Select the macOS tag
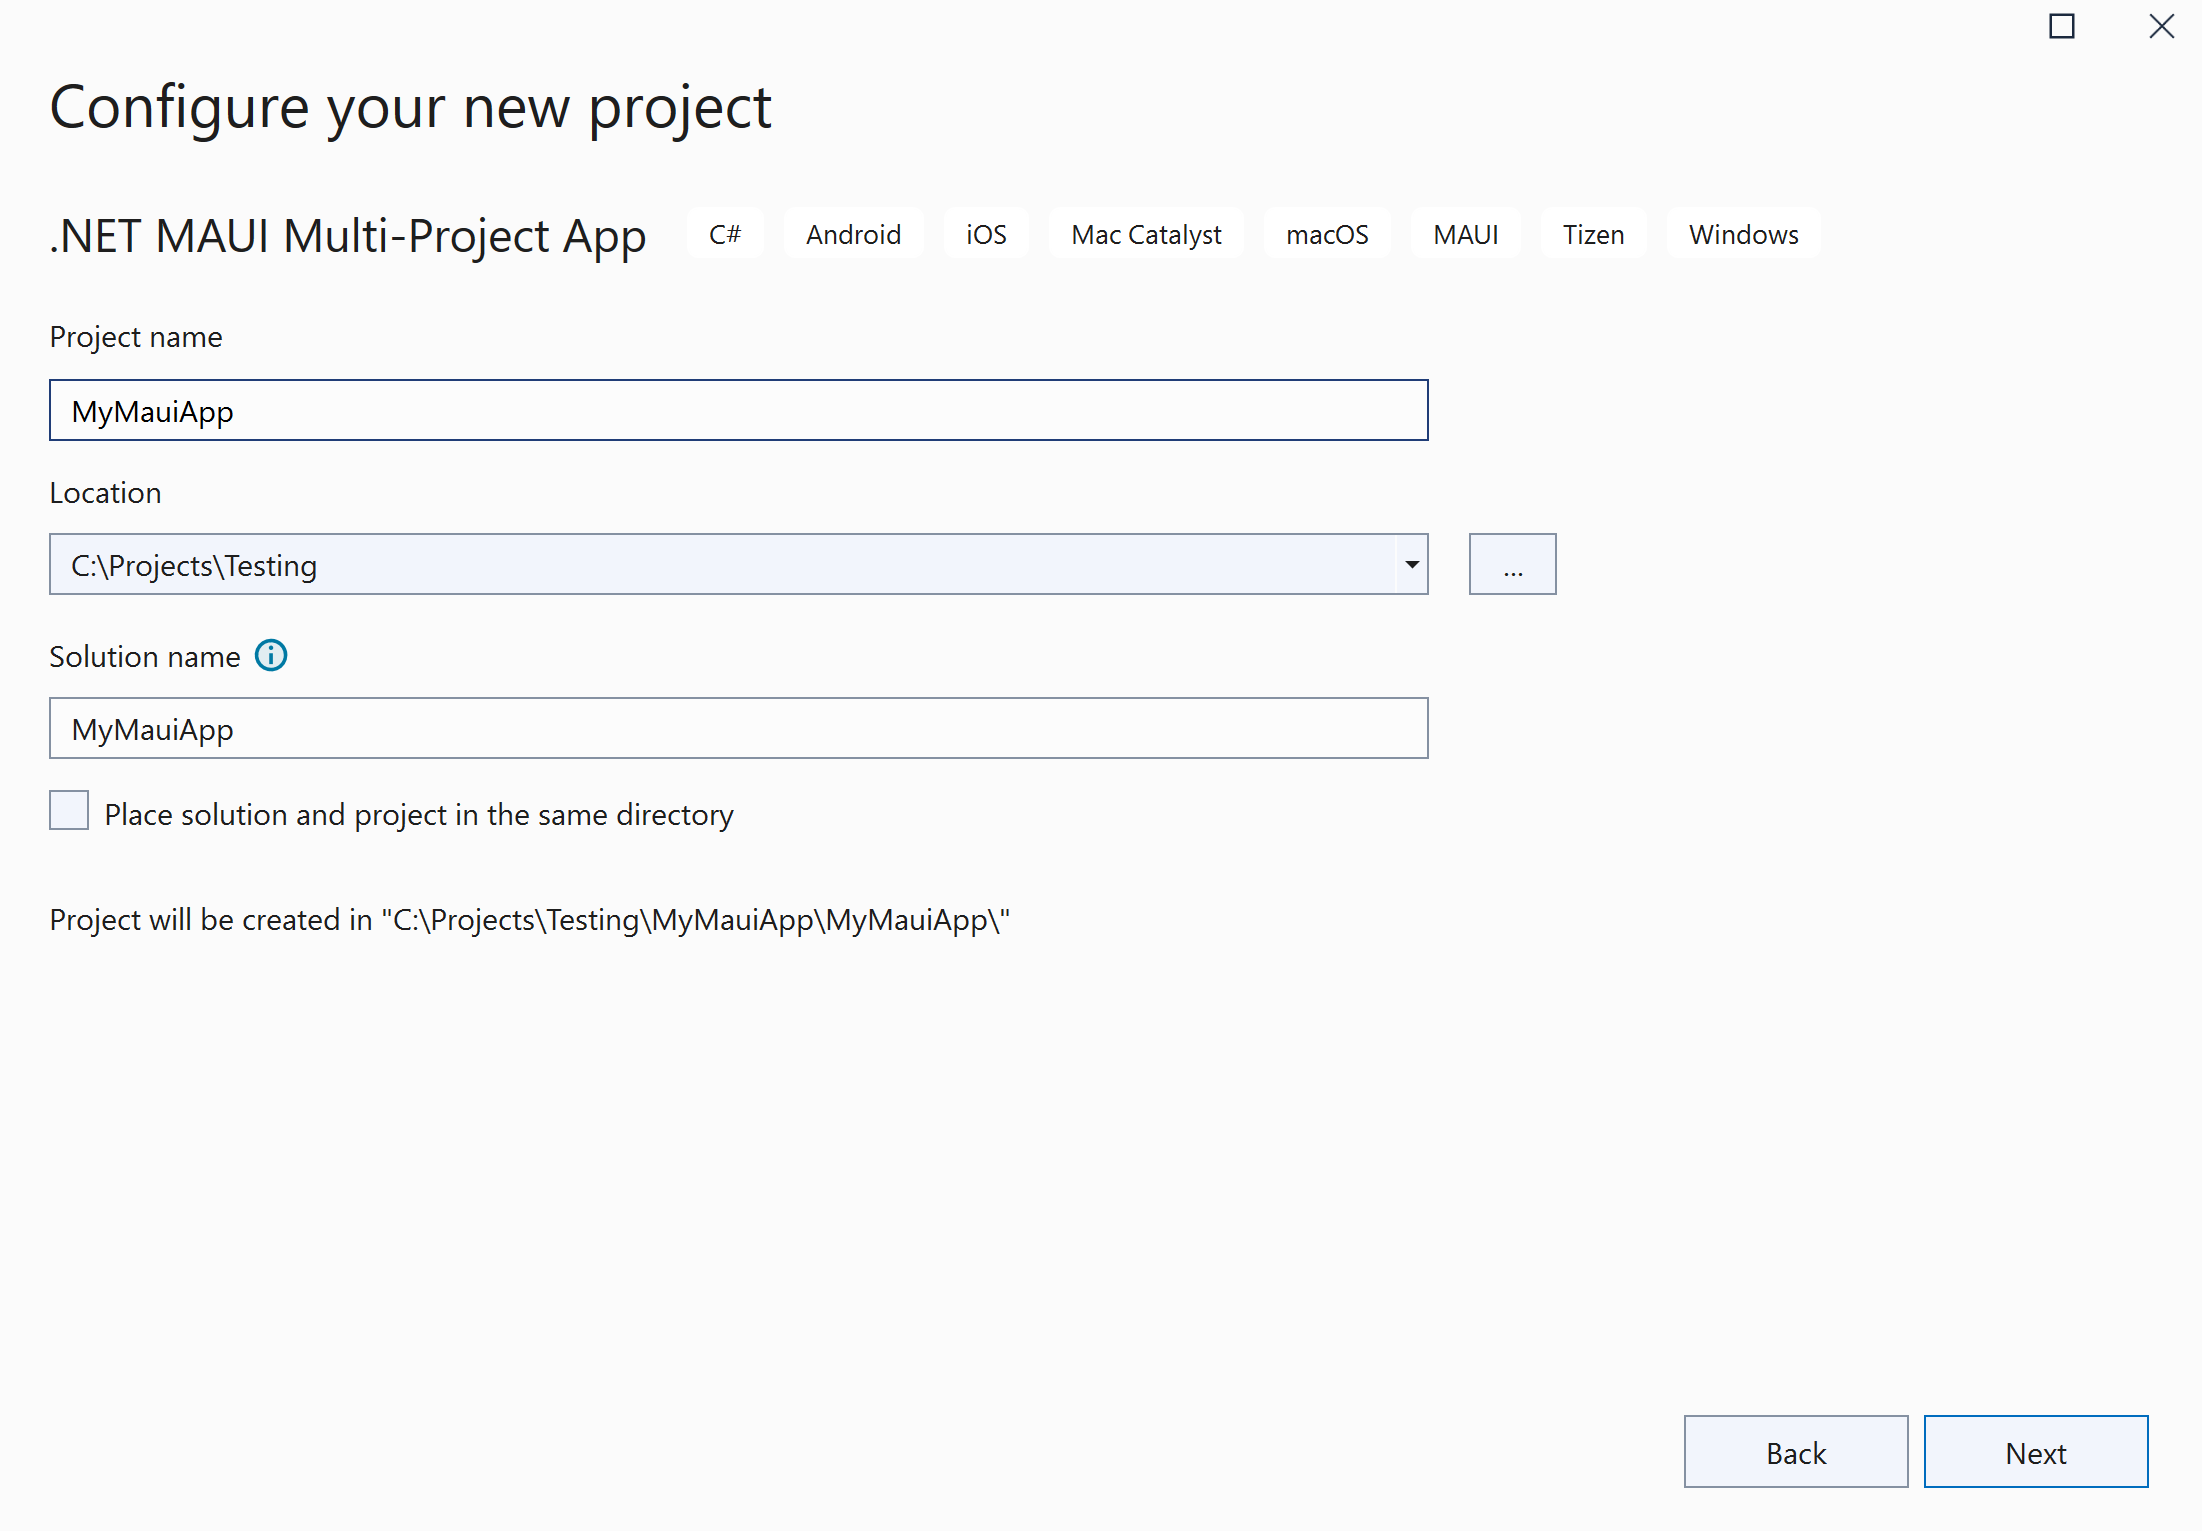 coord(1326,234)
